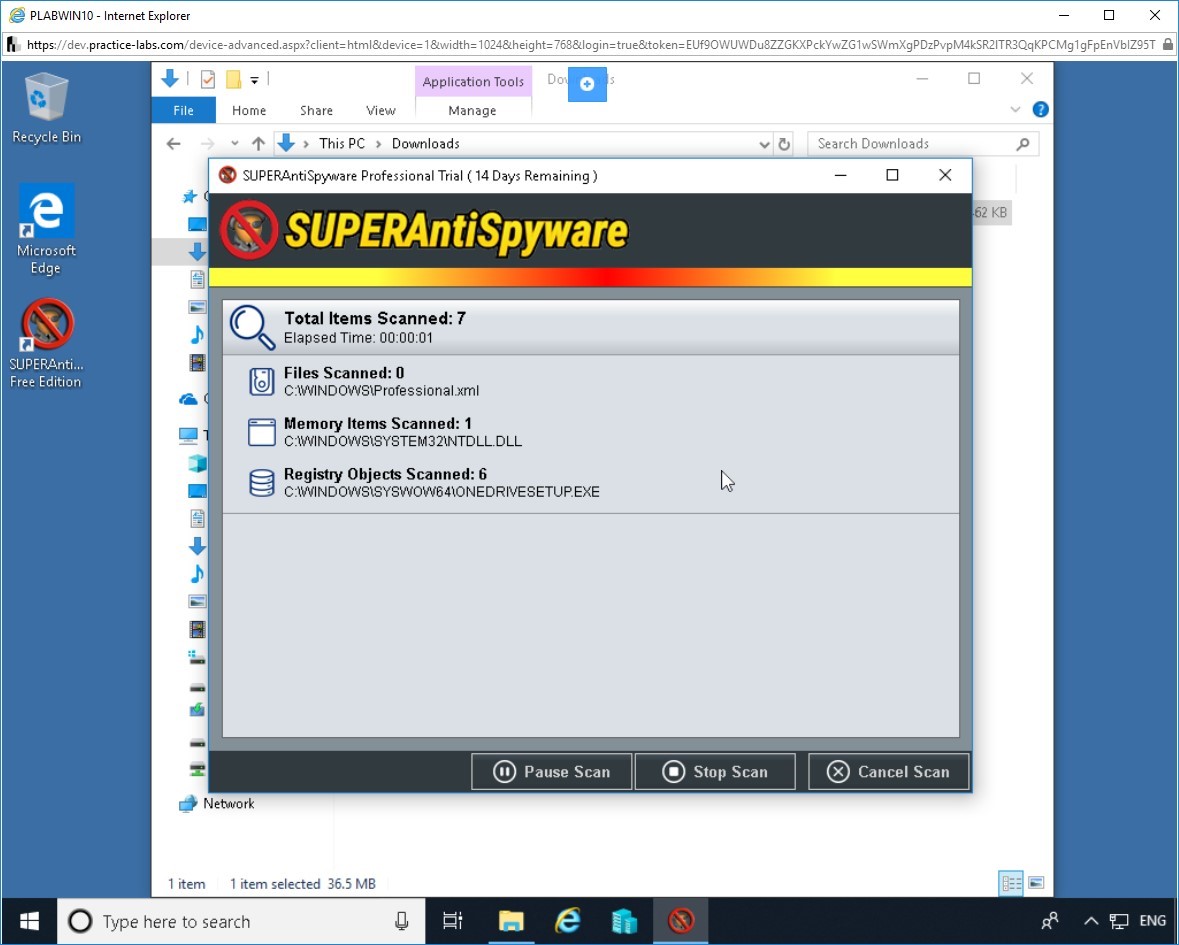
Task: Click the magnifier icon beside Total Items Scanned
Action: pyautogui.click(x=253, y=327)
